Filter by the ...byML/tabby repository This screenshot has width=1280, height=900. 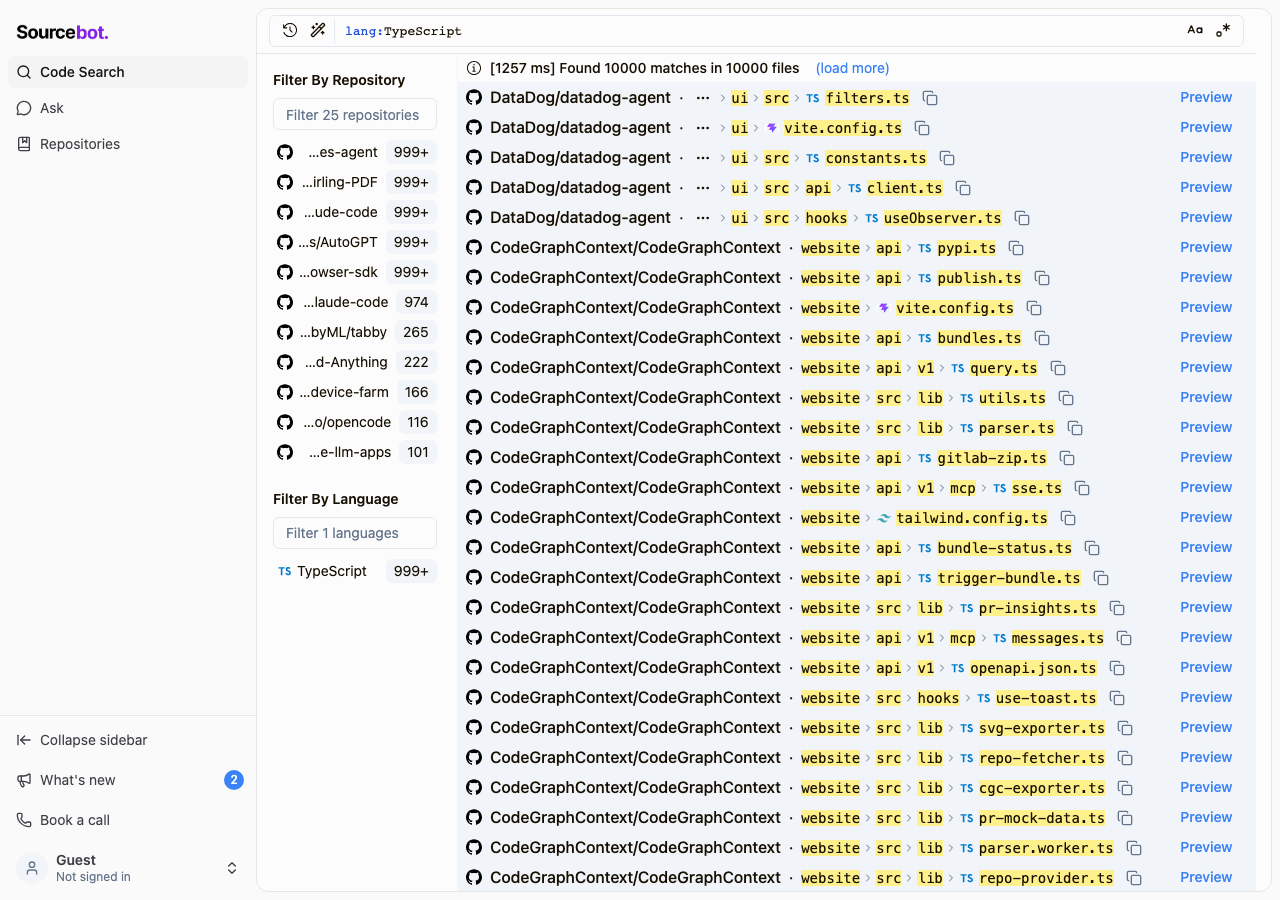pos(355,332)
